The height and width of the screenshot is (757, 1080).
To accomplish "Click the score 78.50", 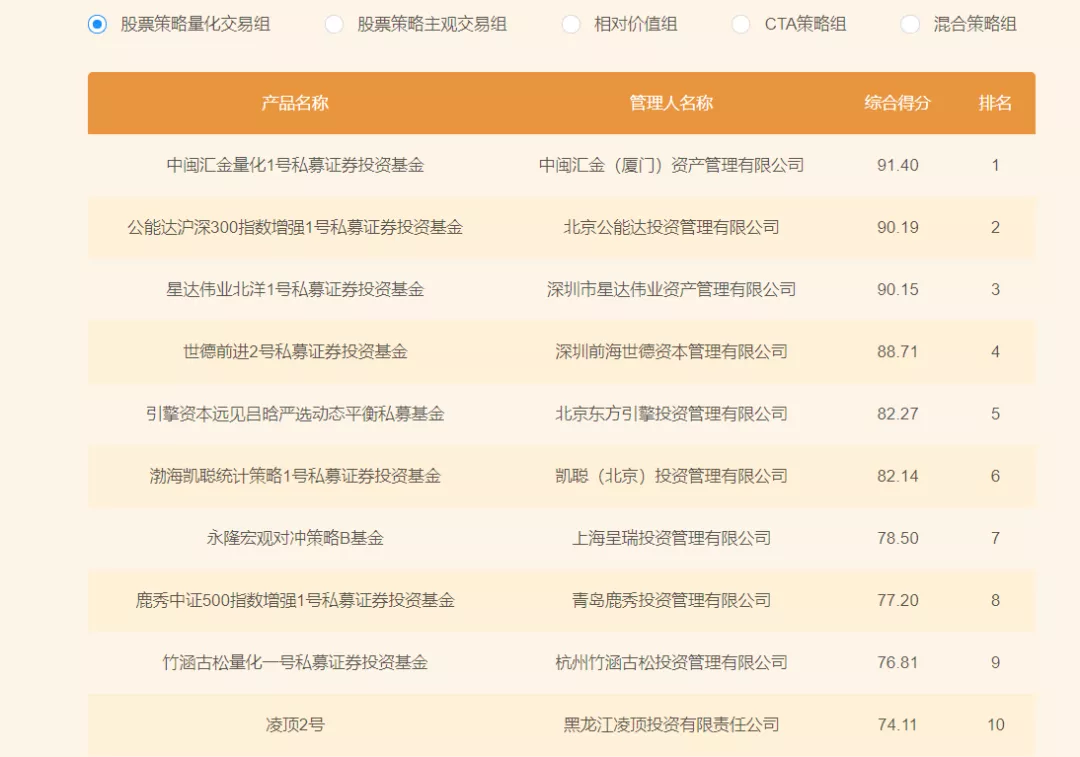I will point(897,538).
